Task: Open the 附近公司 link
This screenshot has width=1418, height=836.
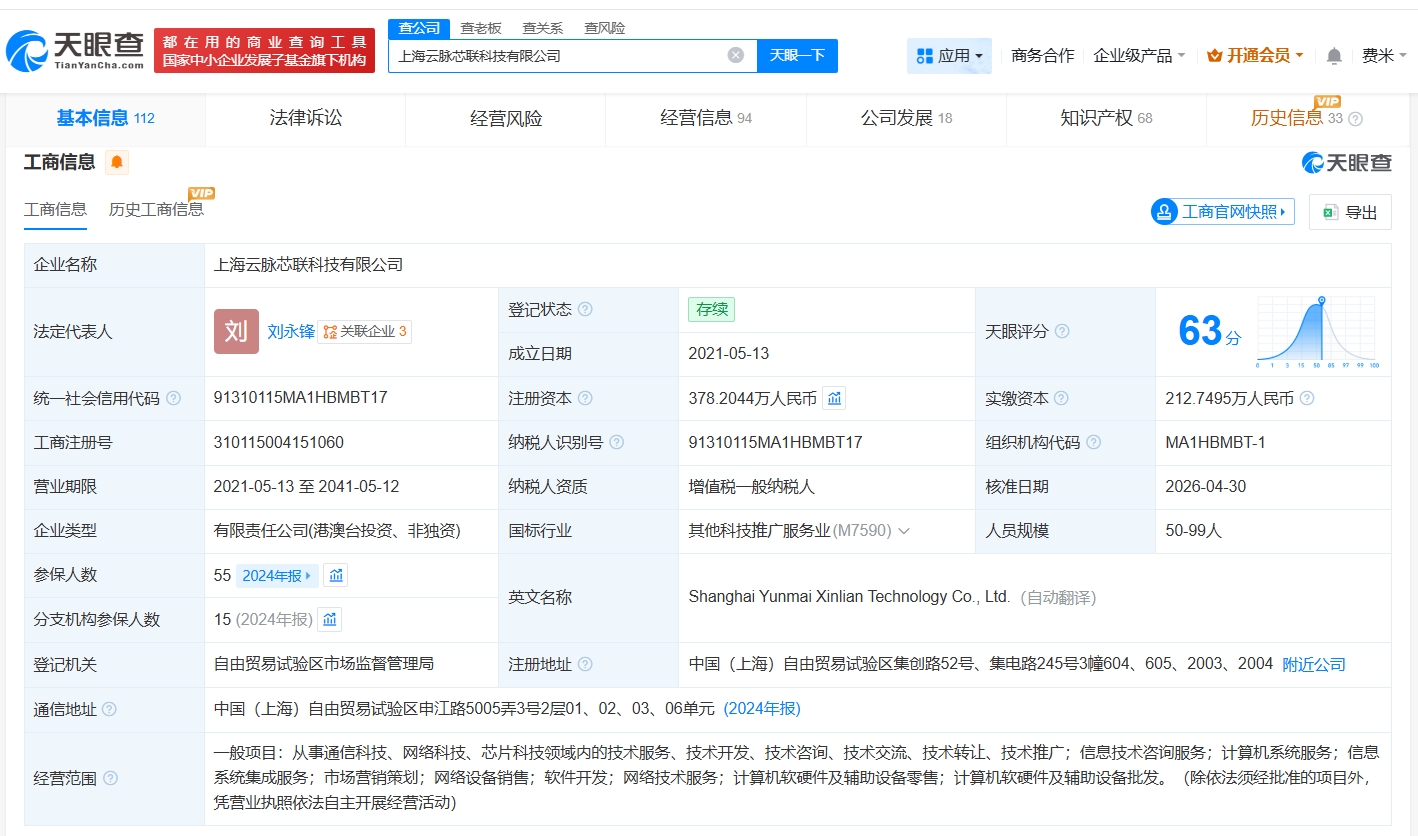Action: pyautogui.click(x=1314, y=664)
